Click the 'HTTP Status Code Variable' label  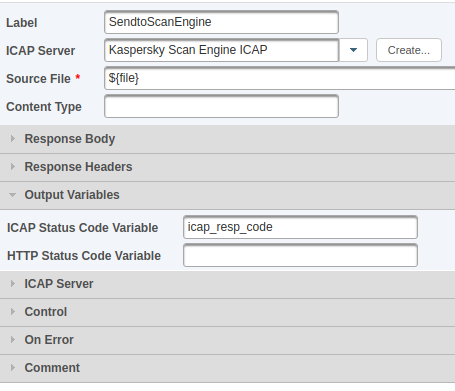(84, 256)
